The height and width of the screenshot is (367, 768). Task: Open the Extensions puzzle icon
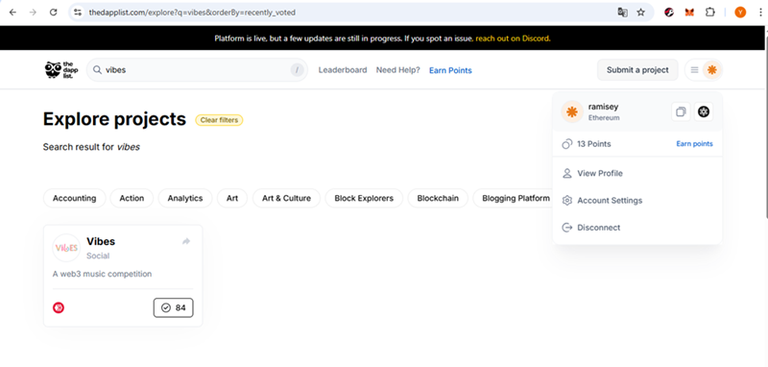(x=710, y=12)
